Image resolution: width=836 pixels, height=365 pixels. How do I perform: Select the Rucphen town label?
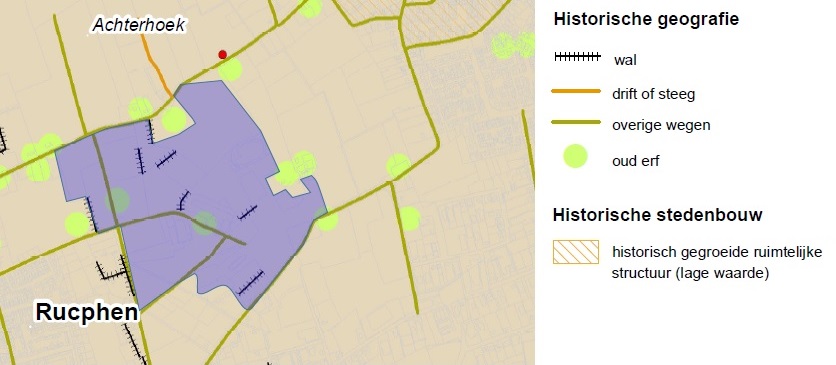87,312
